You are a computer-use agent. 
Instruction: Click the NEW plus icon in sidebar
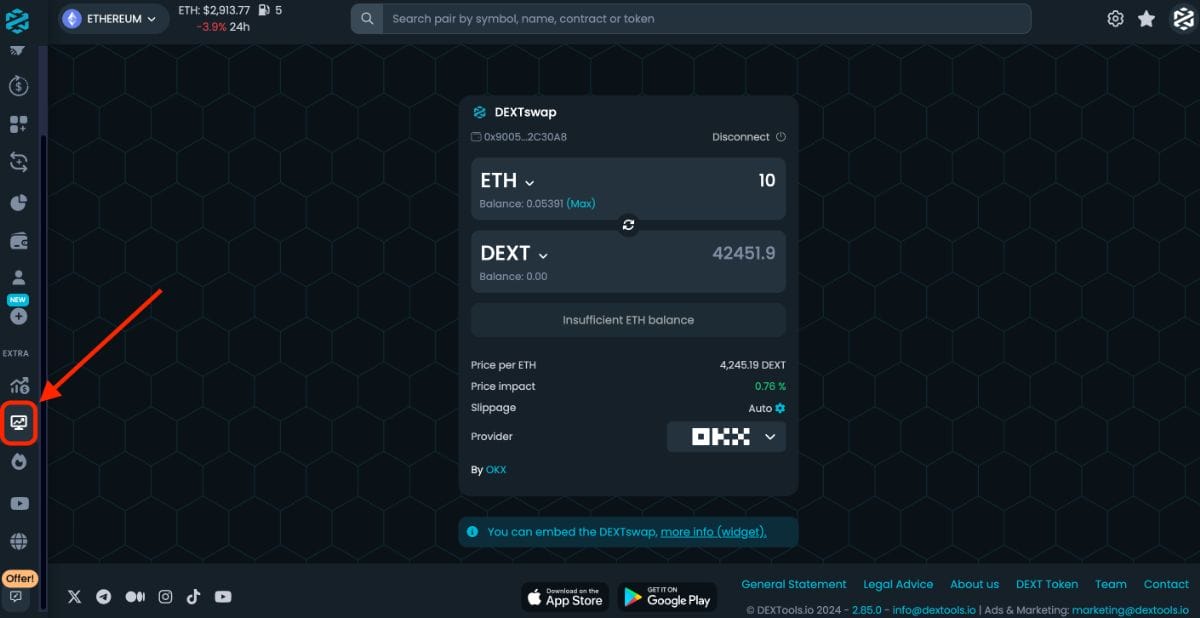coord(18,316)
